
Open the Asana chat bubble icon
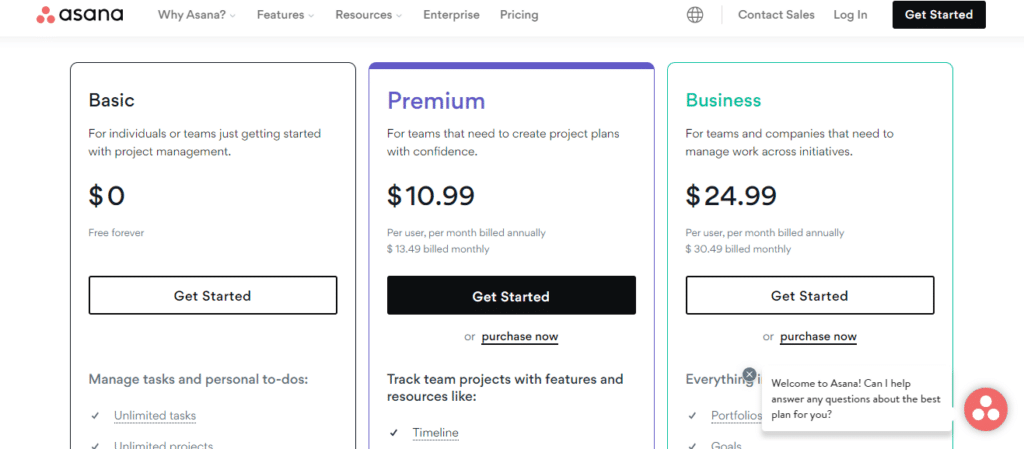(x=985, y=409)
